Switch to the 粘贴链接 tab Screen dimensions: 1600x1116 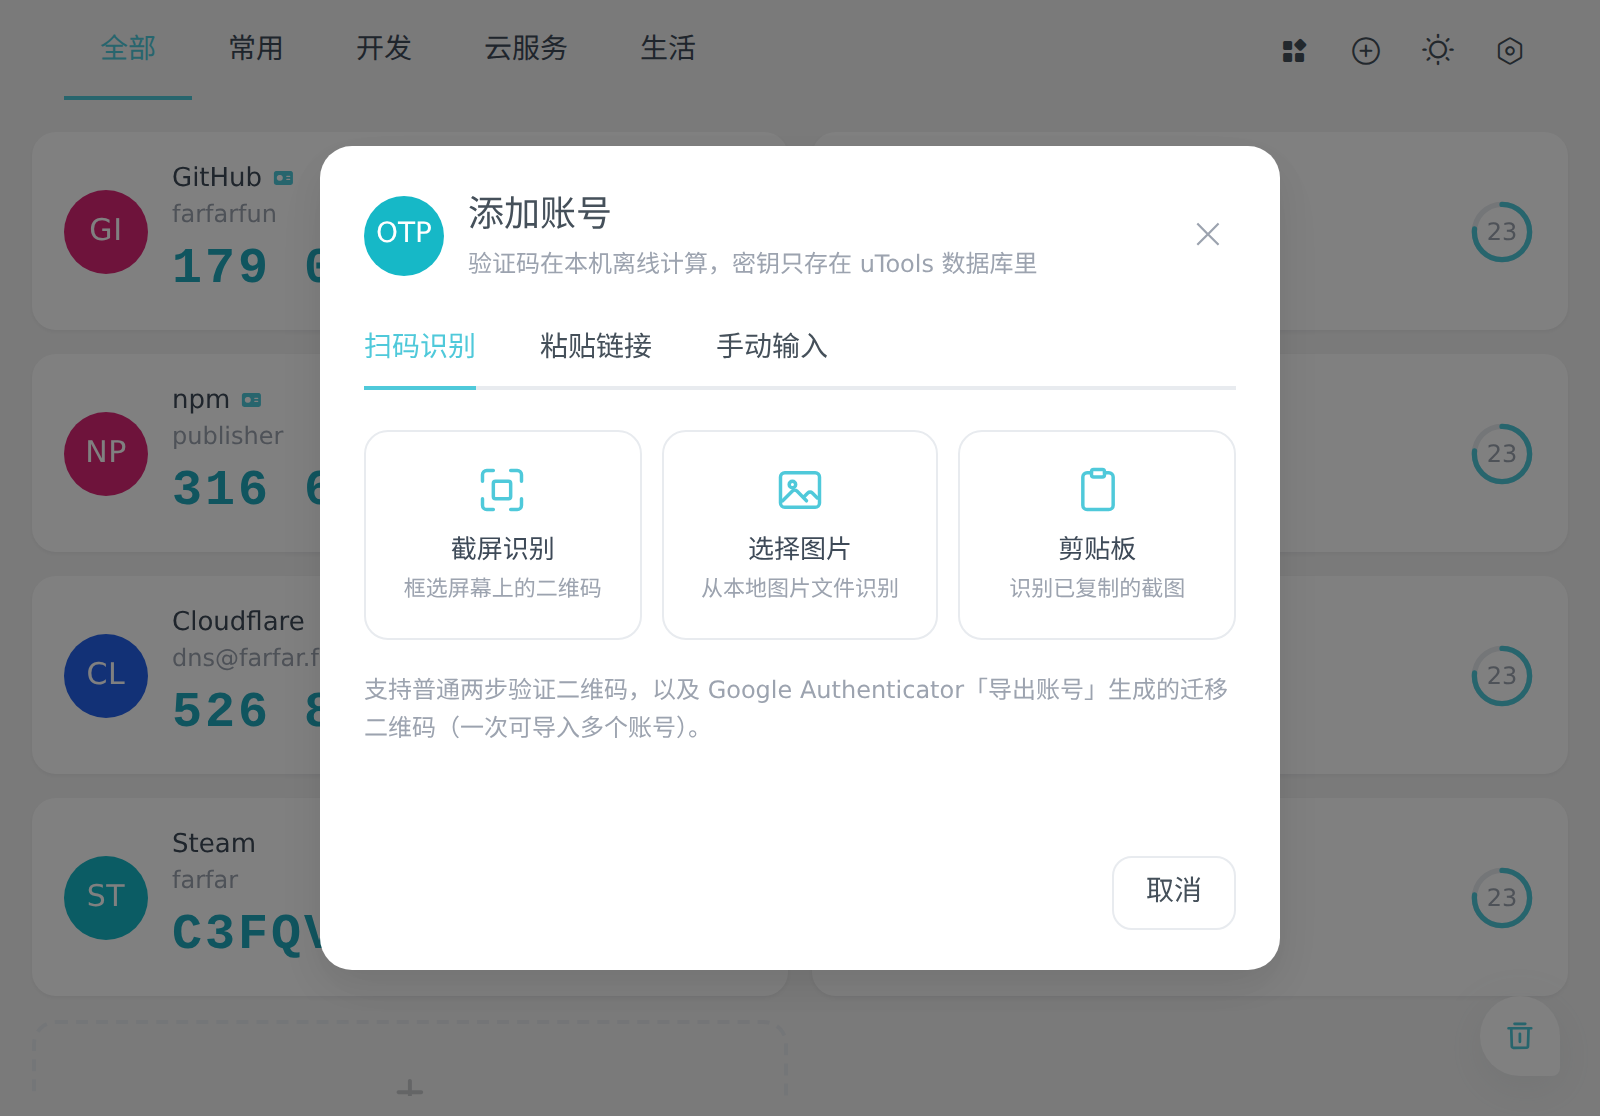[596, 346]
